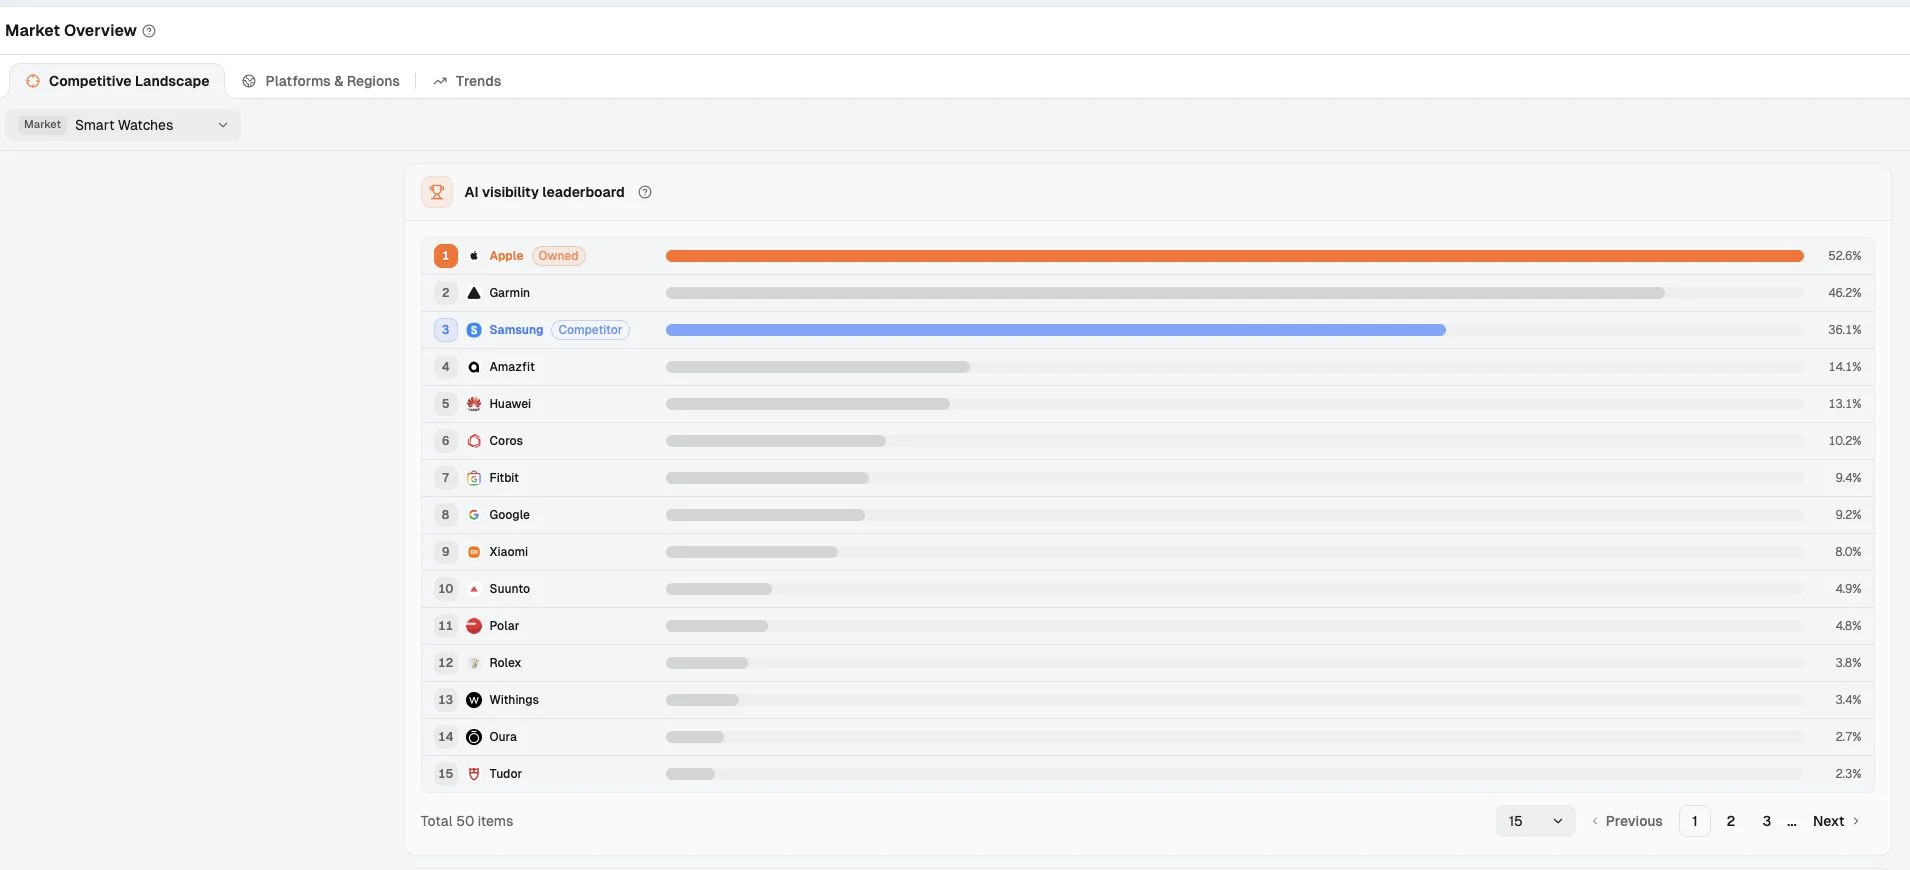Click the Polar red logo icon

(474, 626)
